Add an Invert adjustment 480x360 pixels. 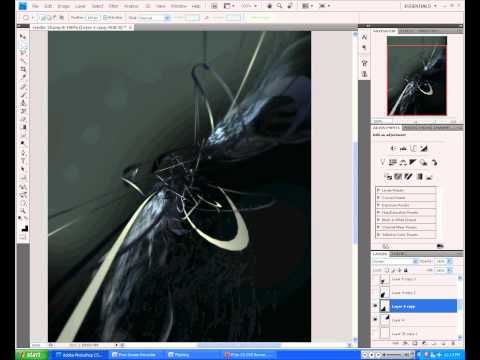(388, 176)
